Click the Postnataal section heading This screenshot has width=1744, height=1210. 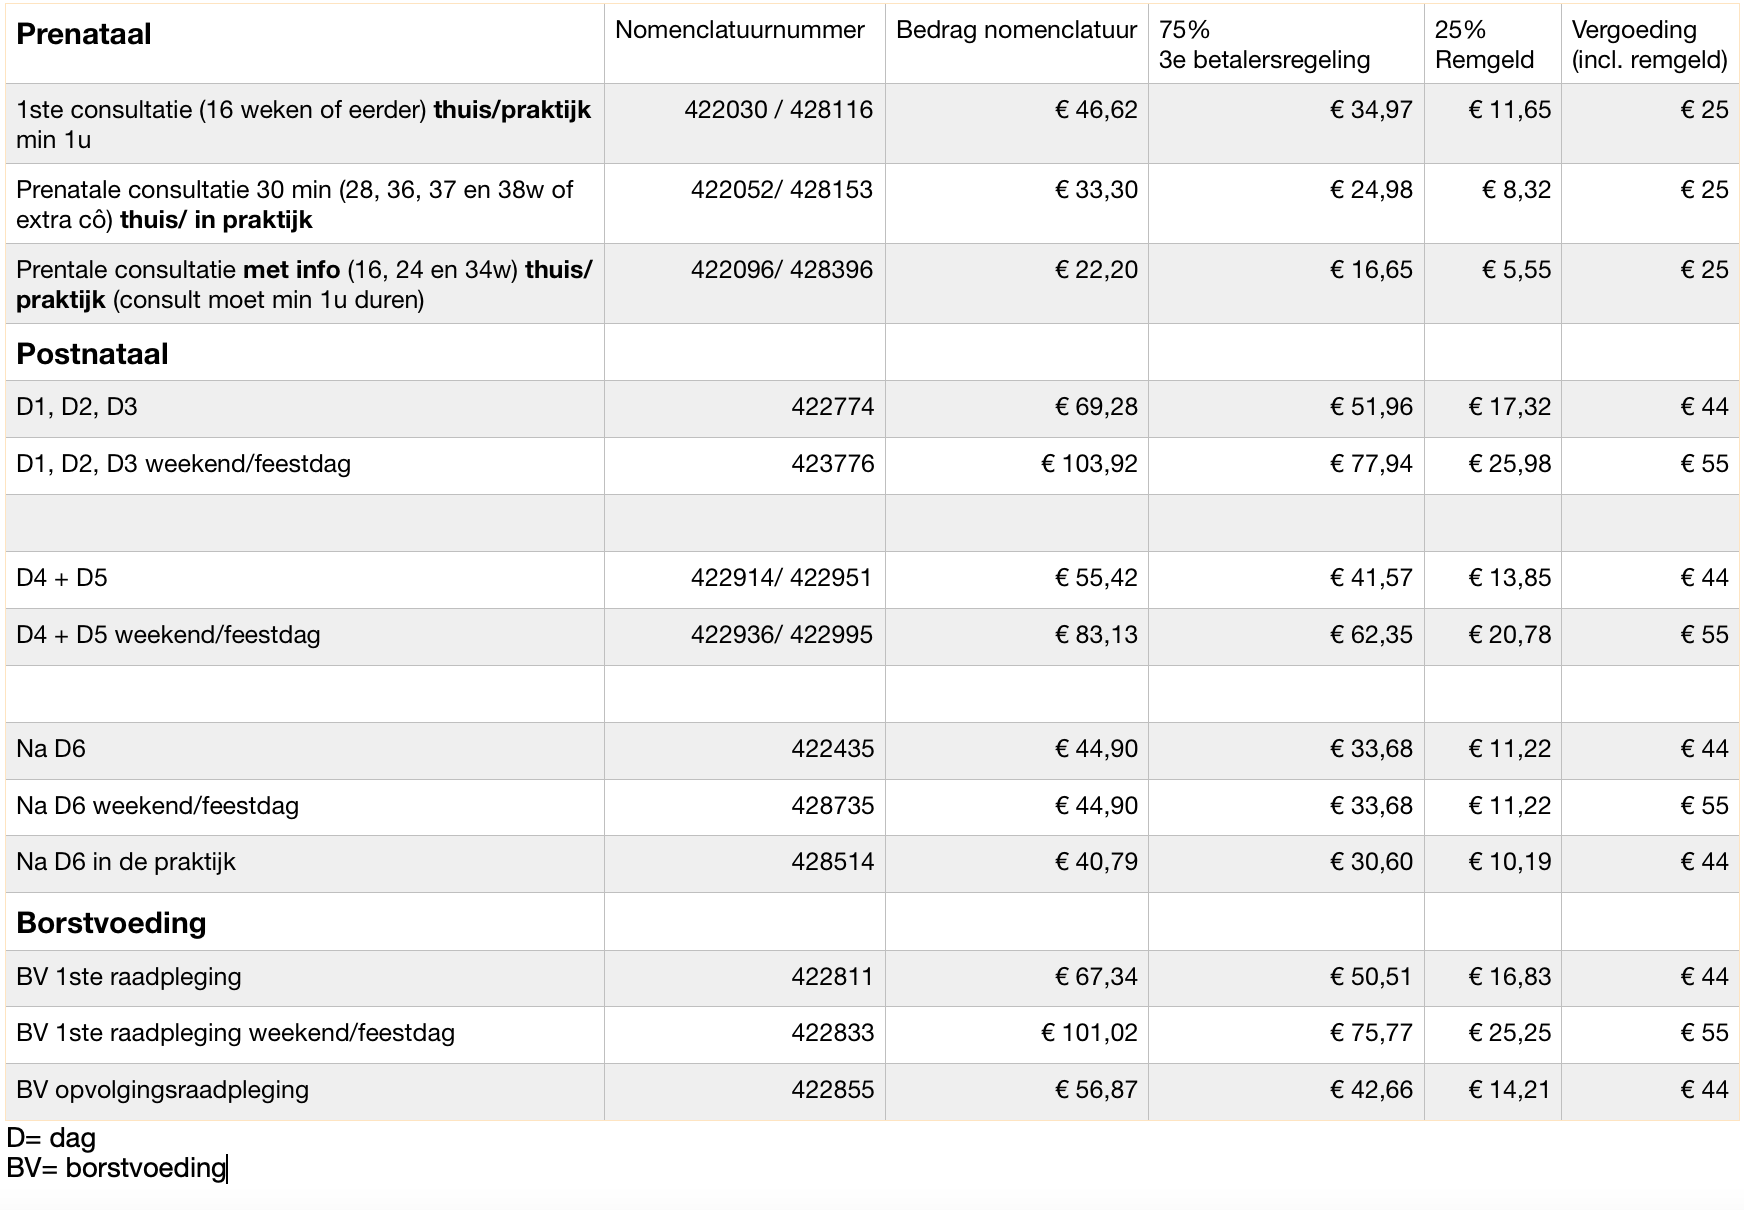[92, 354]
